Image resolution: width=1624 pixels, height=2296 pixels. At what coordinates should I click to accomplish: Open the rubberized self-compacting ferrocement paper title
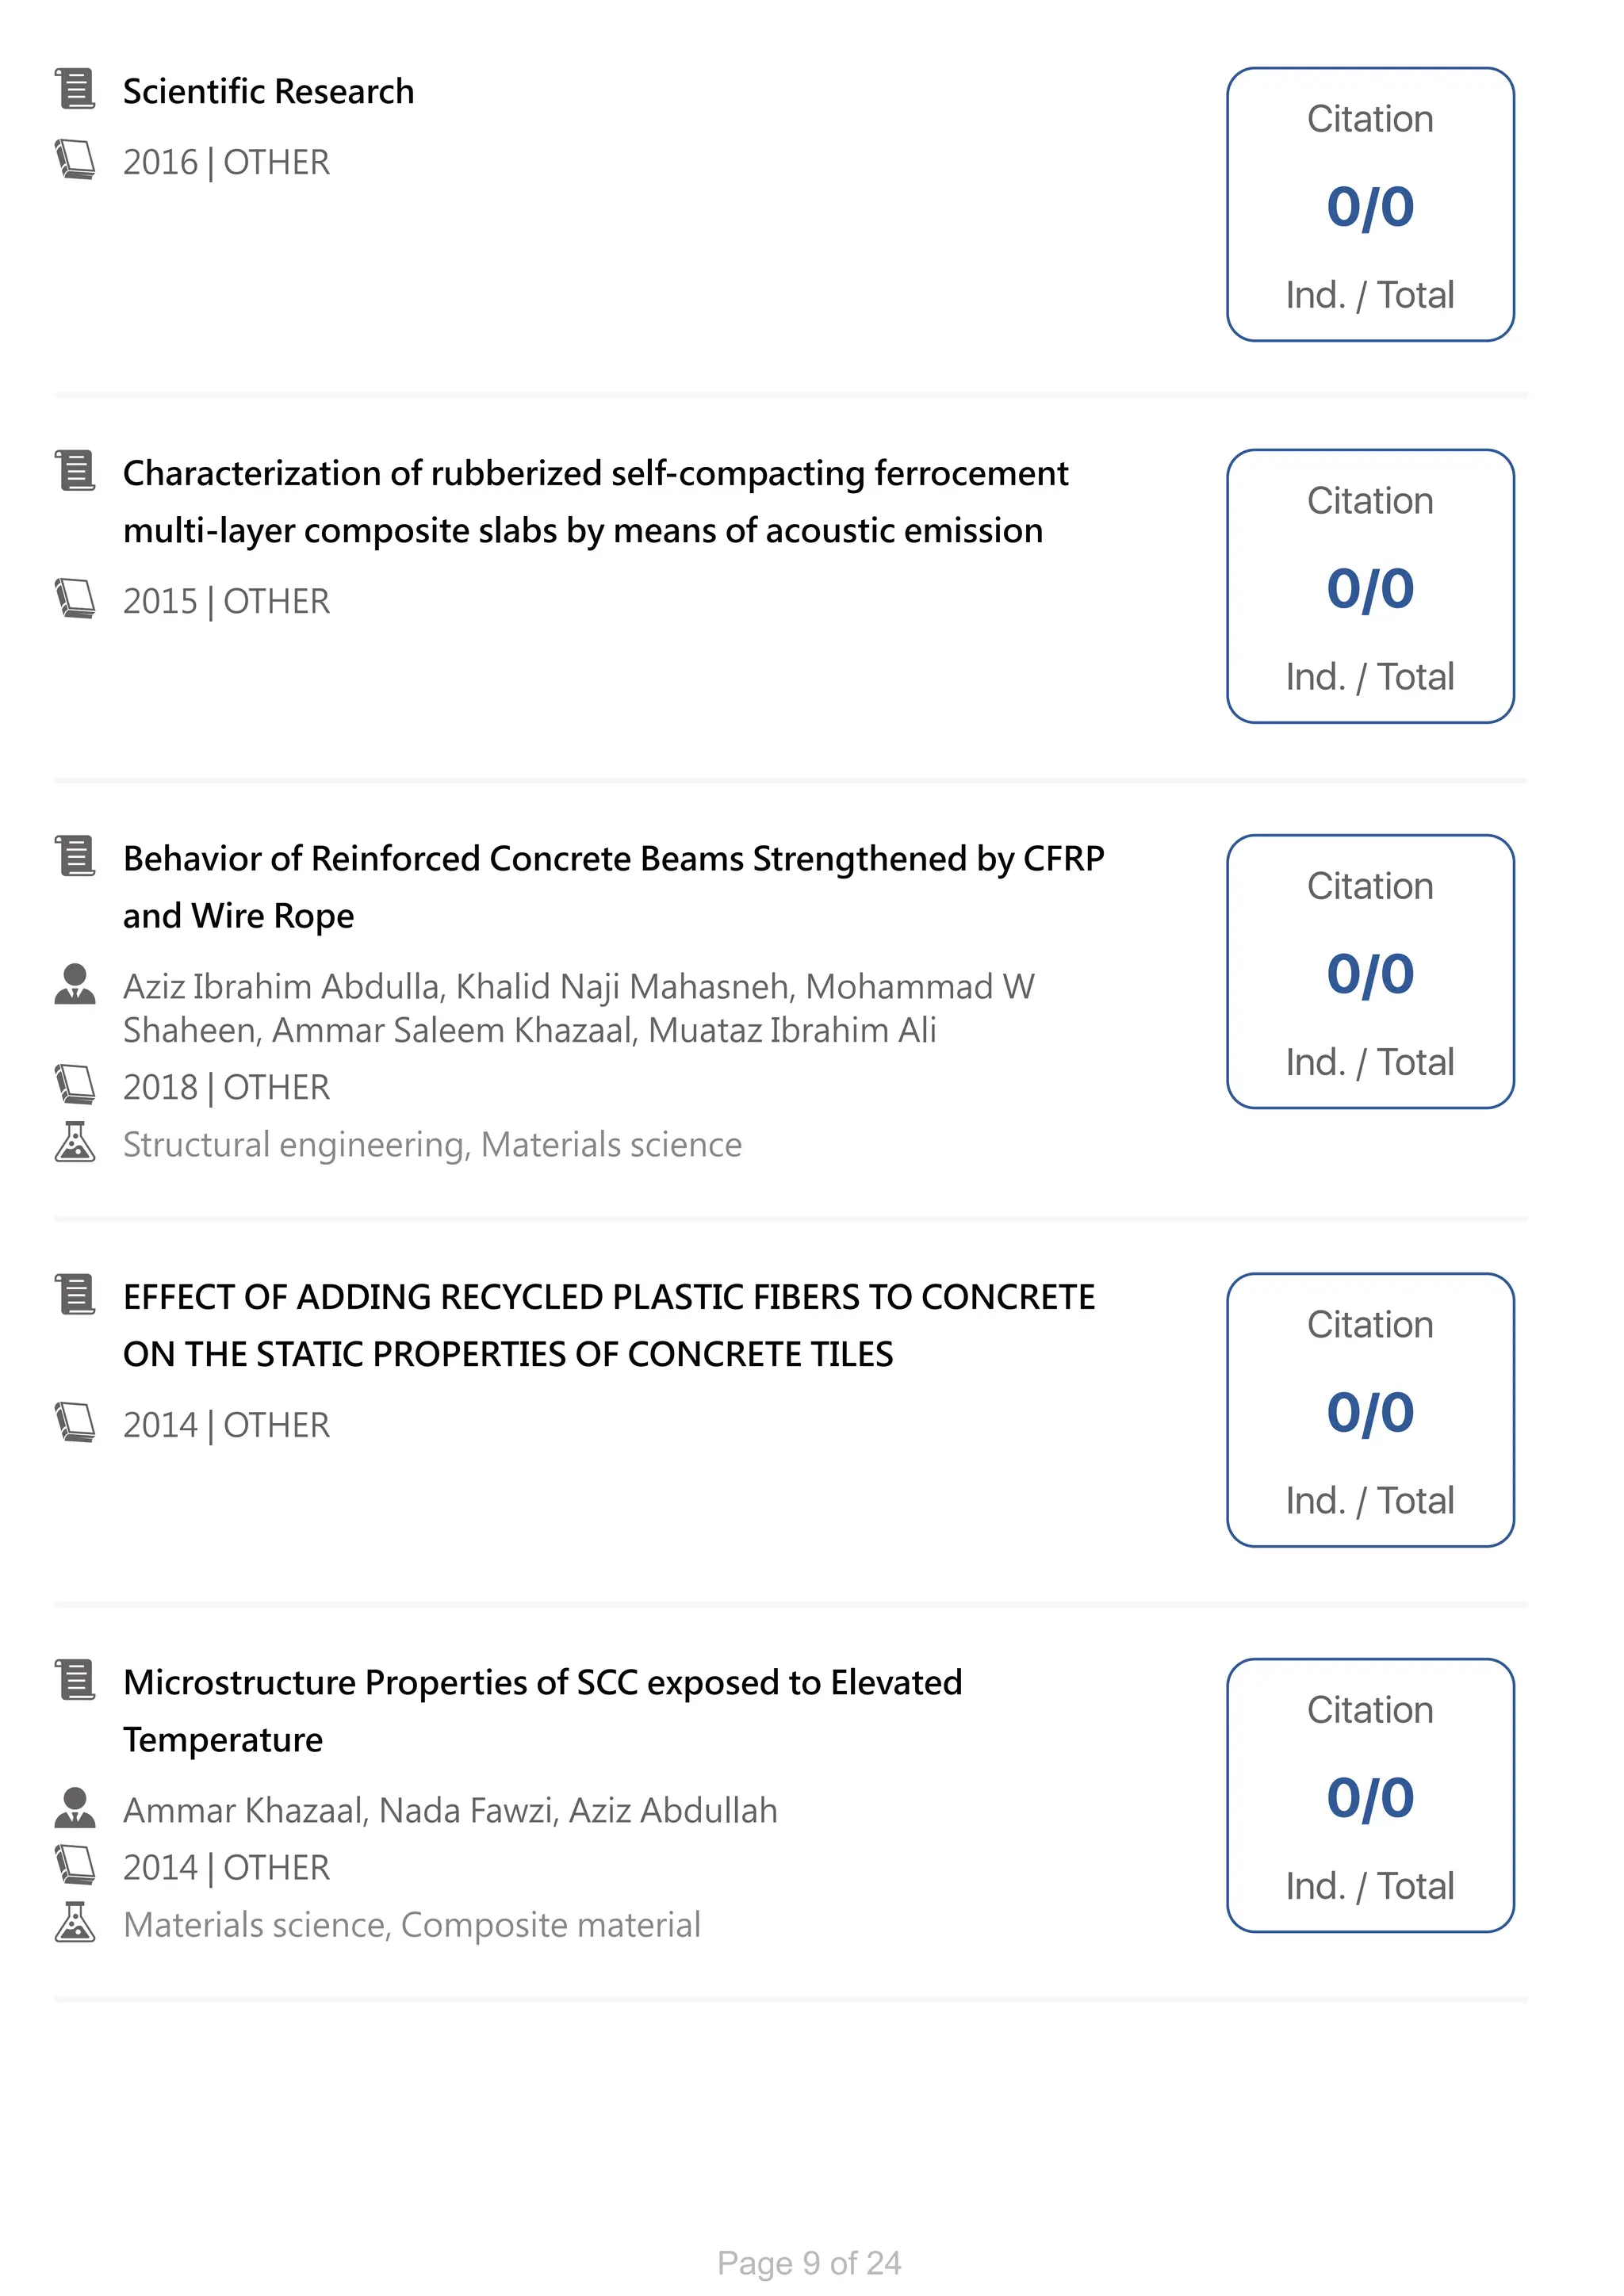click(595, 501)
